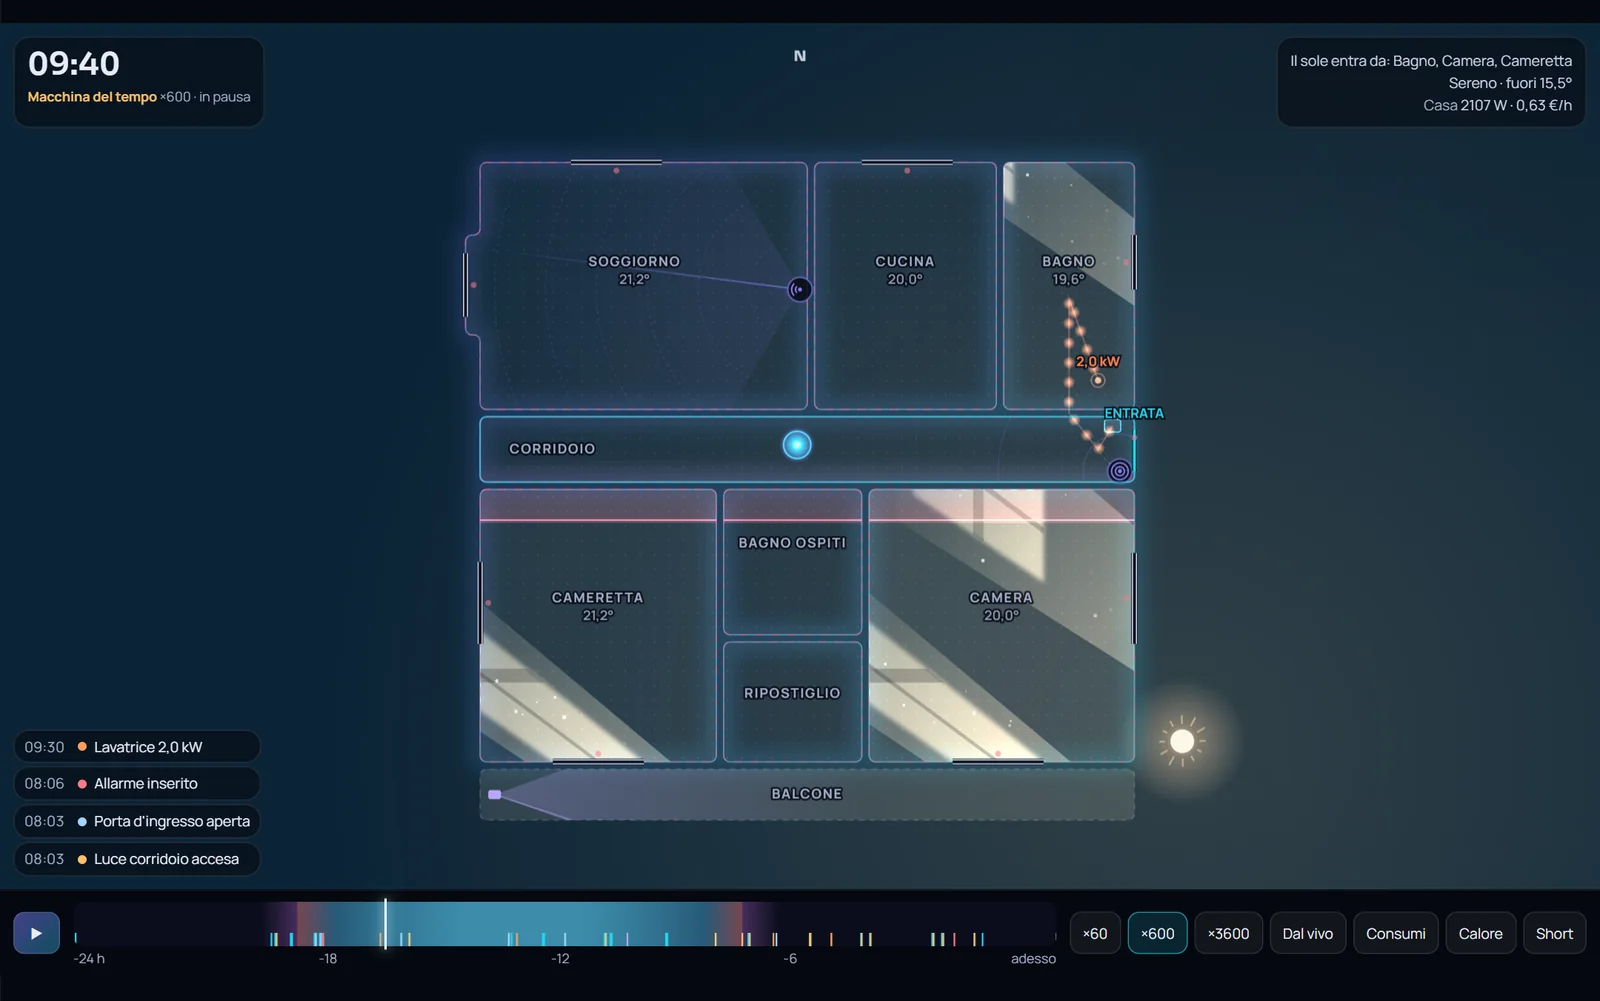Select the Porta d'ingresso aperta event
1600x1001 pixels.
coord(137,821)
